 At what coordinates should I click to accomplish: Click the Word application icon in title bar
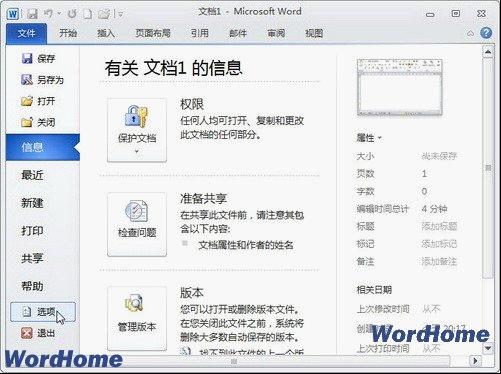click(13, 14)
